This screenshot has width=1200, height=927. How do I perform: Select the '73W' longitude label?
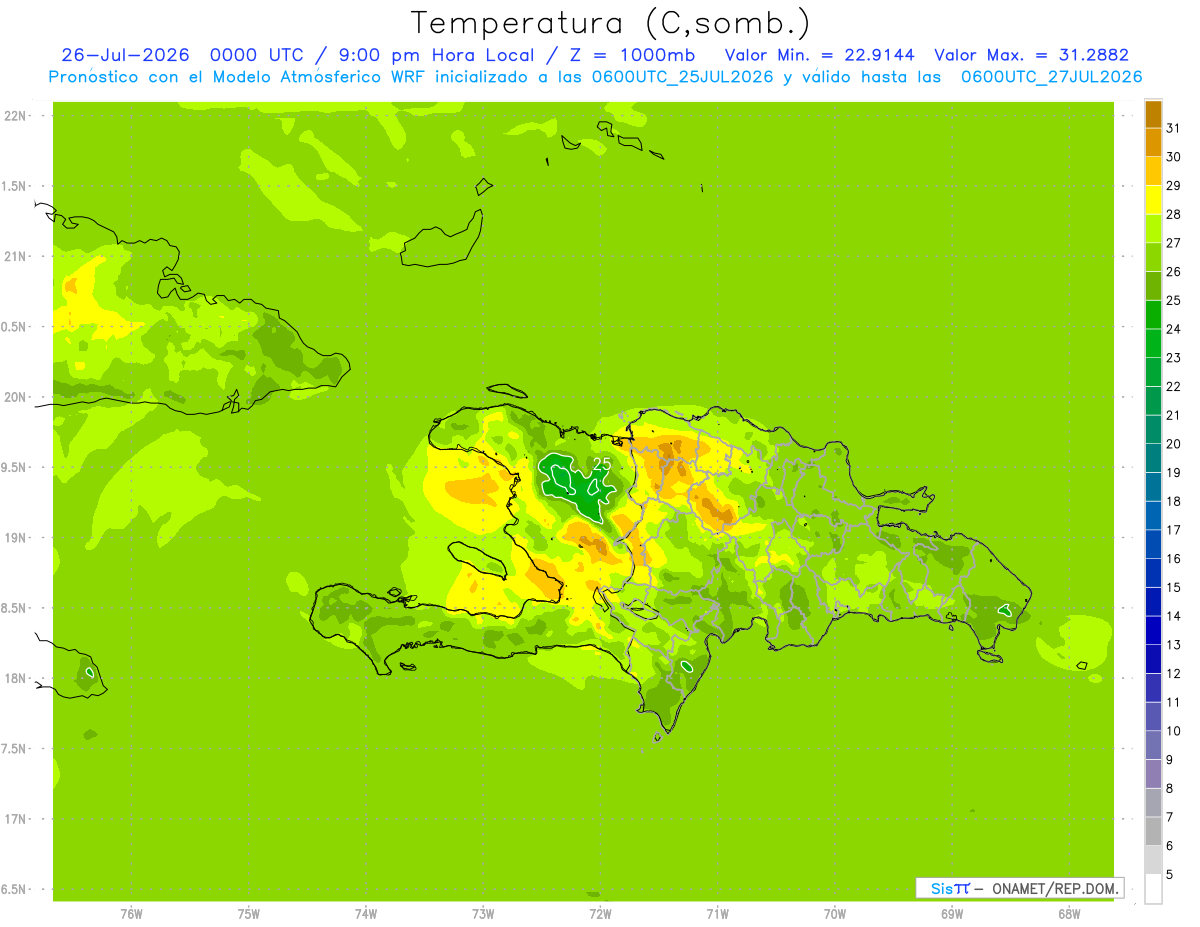pyautogui.click(x=483, y=913)
